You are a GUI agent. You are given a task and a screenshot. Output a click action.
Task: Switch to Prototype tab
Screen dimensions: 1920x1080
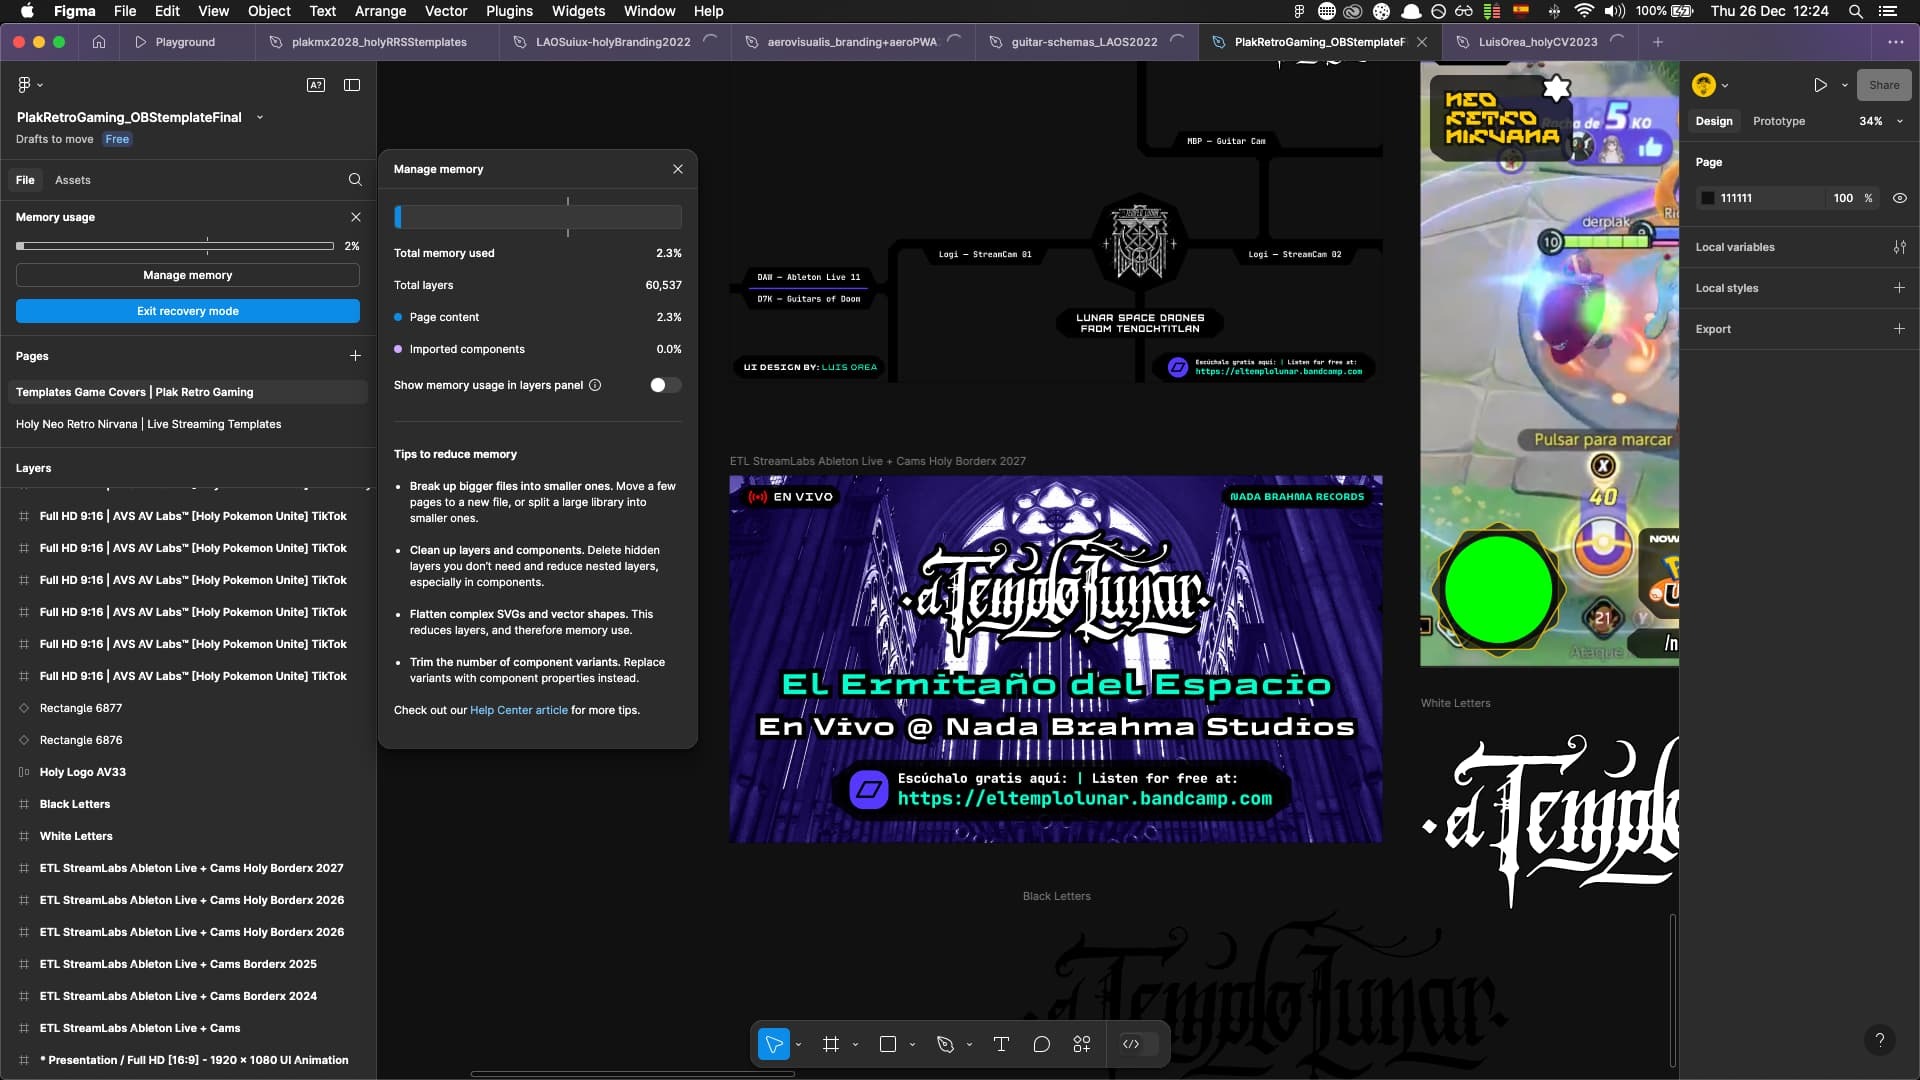1779,120
